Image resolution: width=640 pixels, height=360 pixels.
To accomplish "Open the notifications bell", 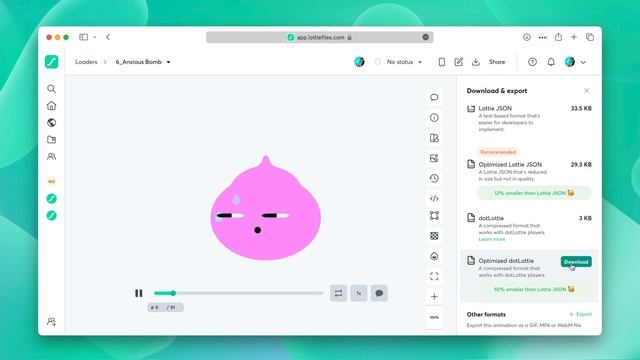I will pos(551,62).
